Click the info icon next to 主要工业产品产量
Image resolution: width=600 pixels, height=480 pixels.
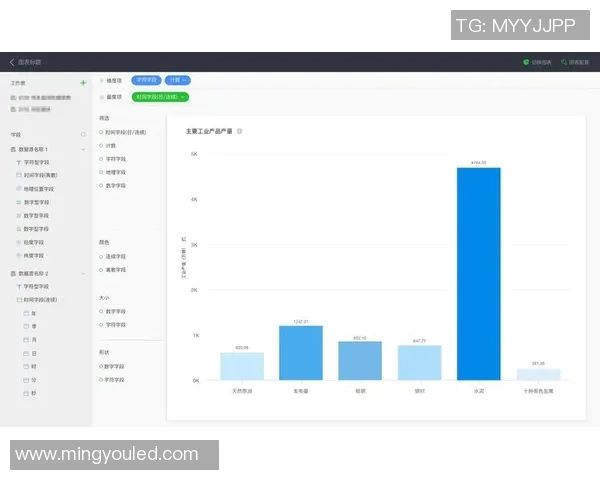tap(240, 131)
